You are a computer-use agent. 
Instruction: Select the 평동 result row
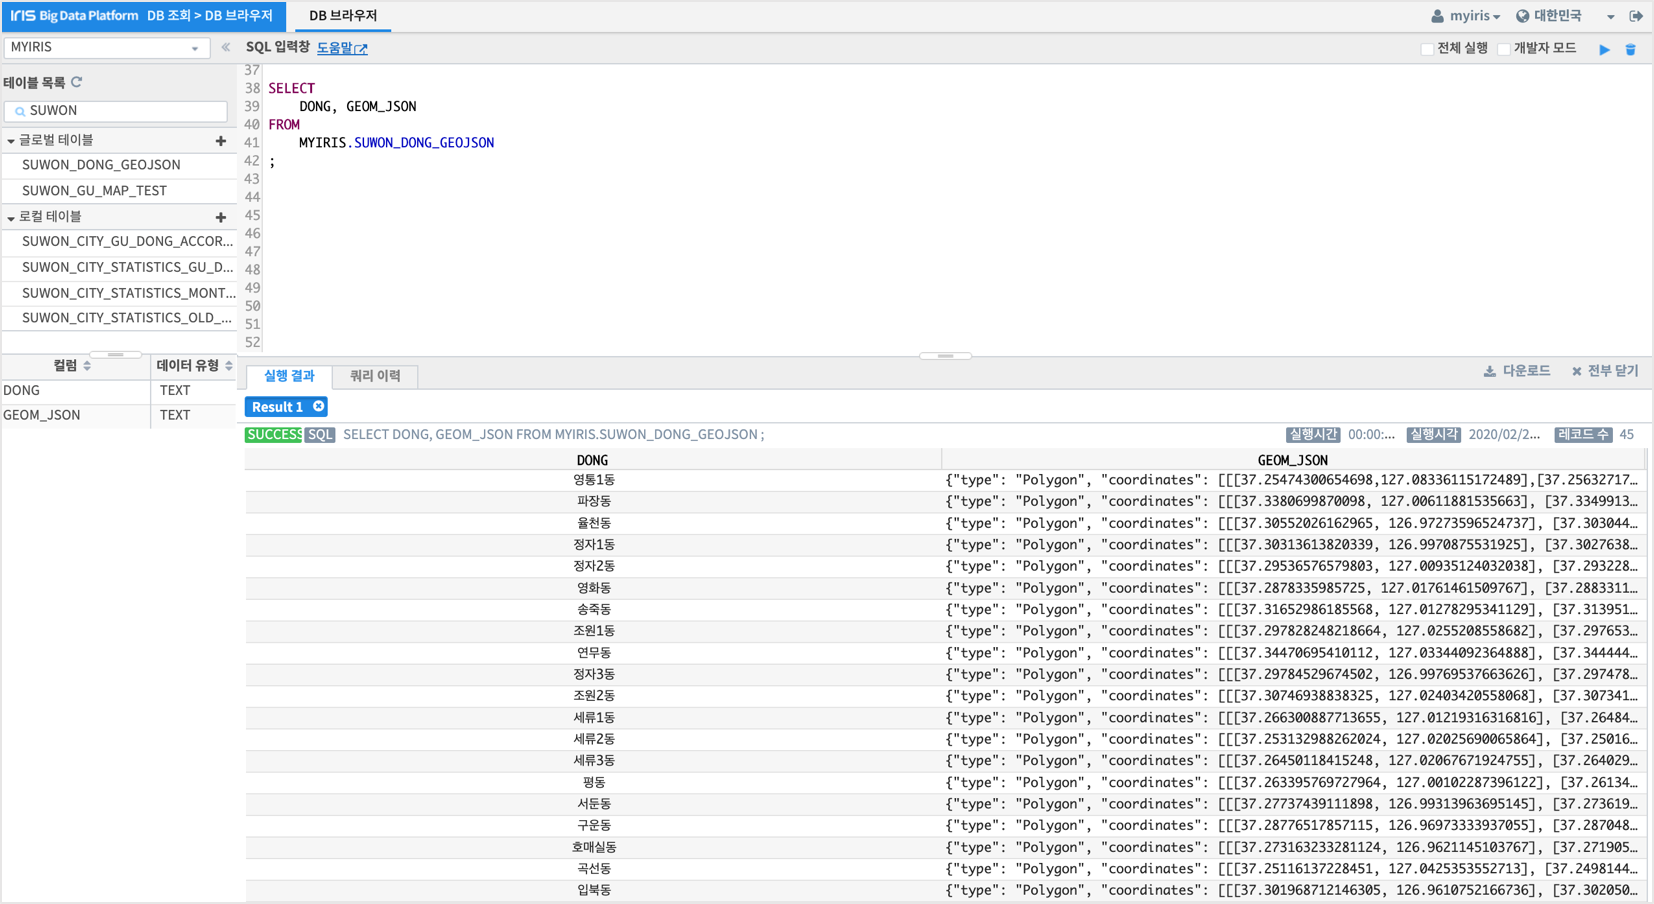tap(945, 783)
